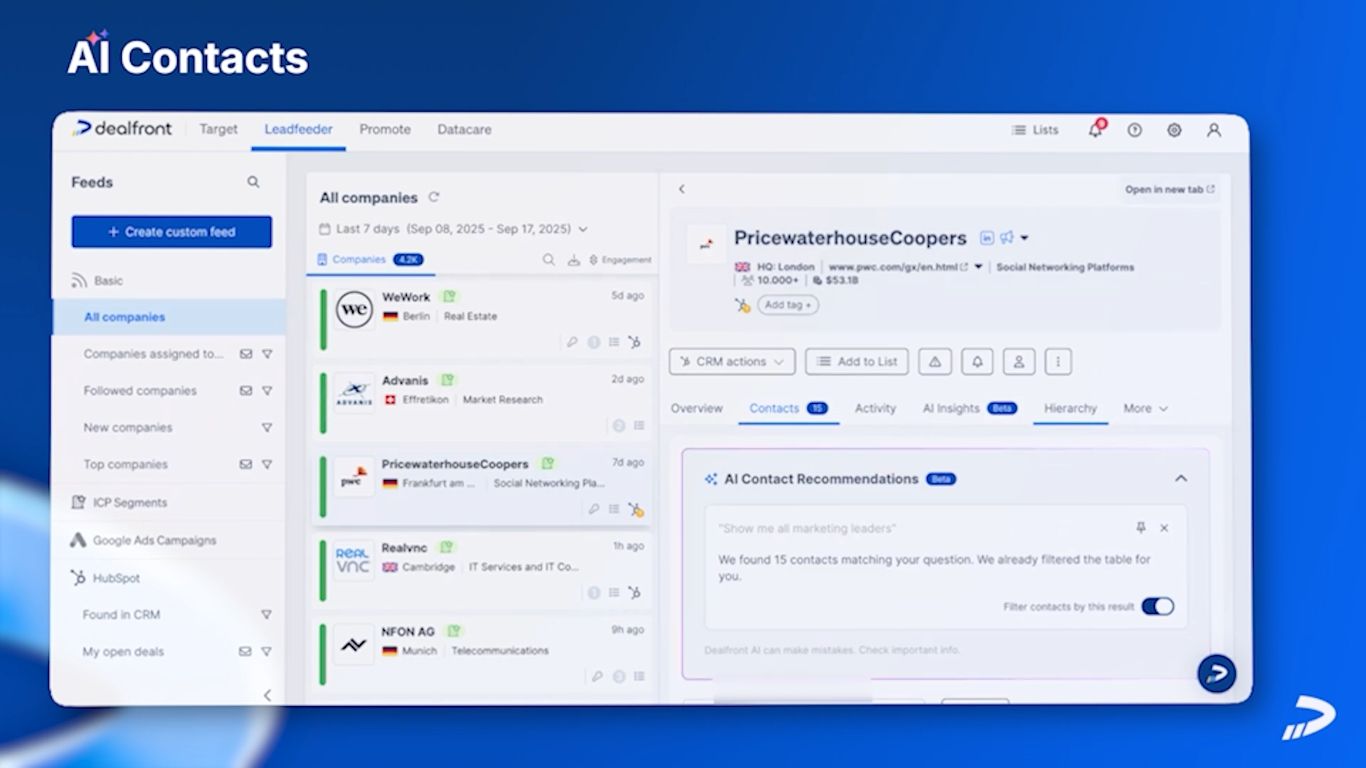
Task: Open the ICP Segments section
Action: (x=130, y=502)
